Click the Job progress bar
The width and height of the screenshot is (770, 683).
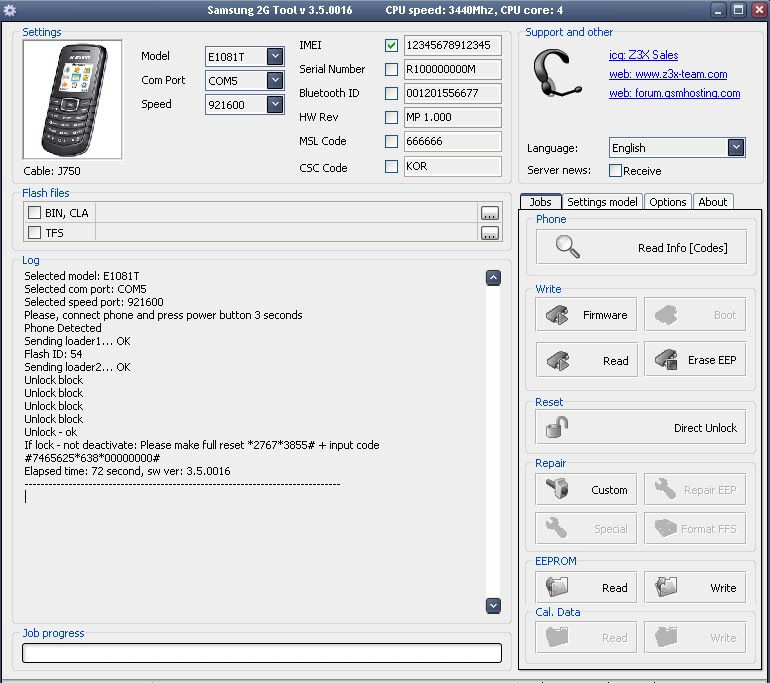pos(262,653)
